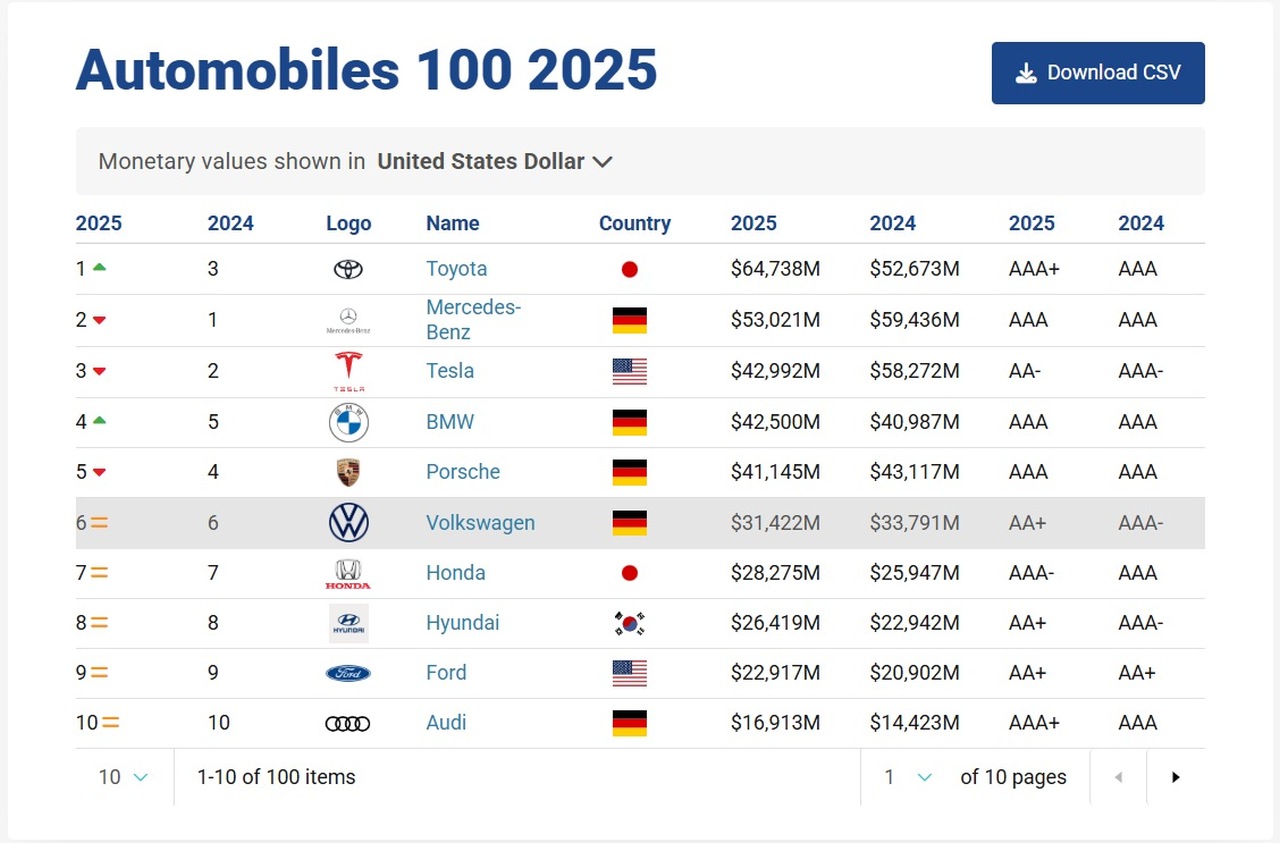Screen dimensions: 1280x843
Task: Click the Mercedes-Benz star logo
Action: point(348,320)
